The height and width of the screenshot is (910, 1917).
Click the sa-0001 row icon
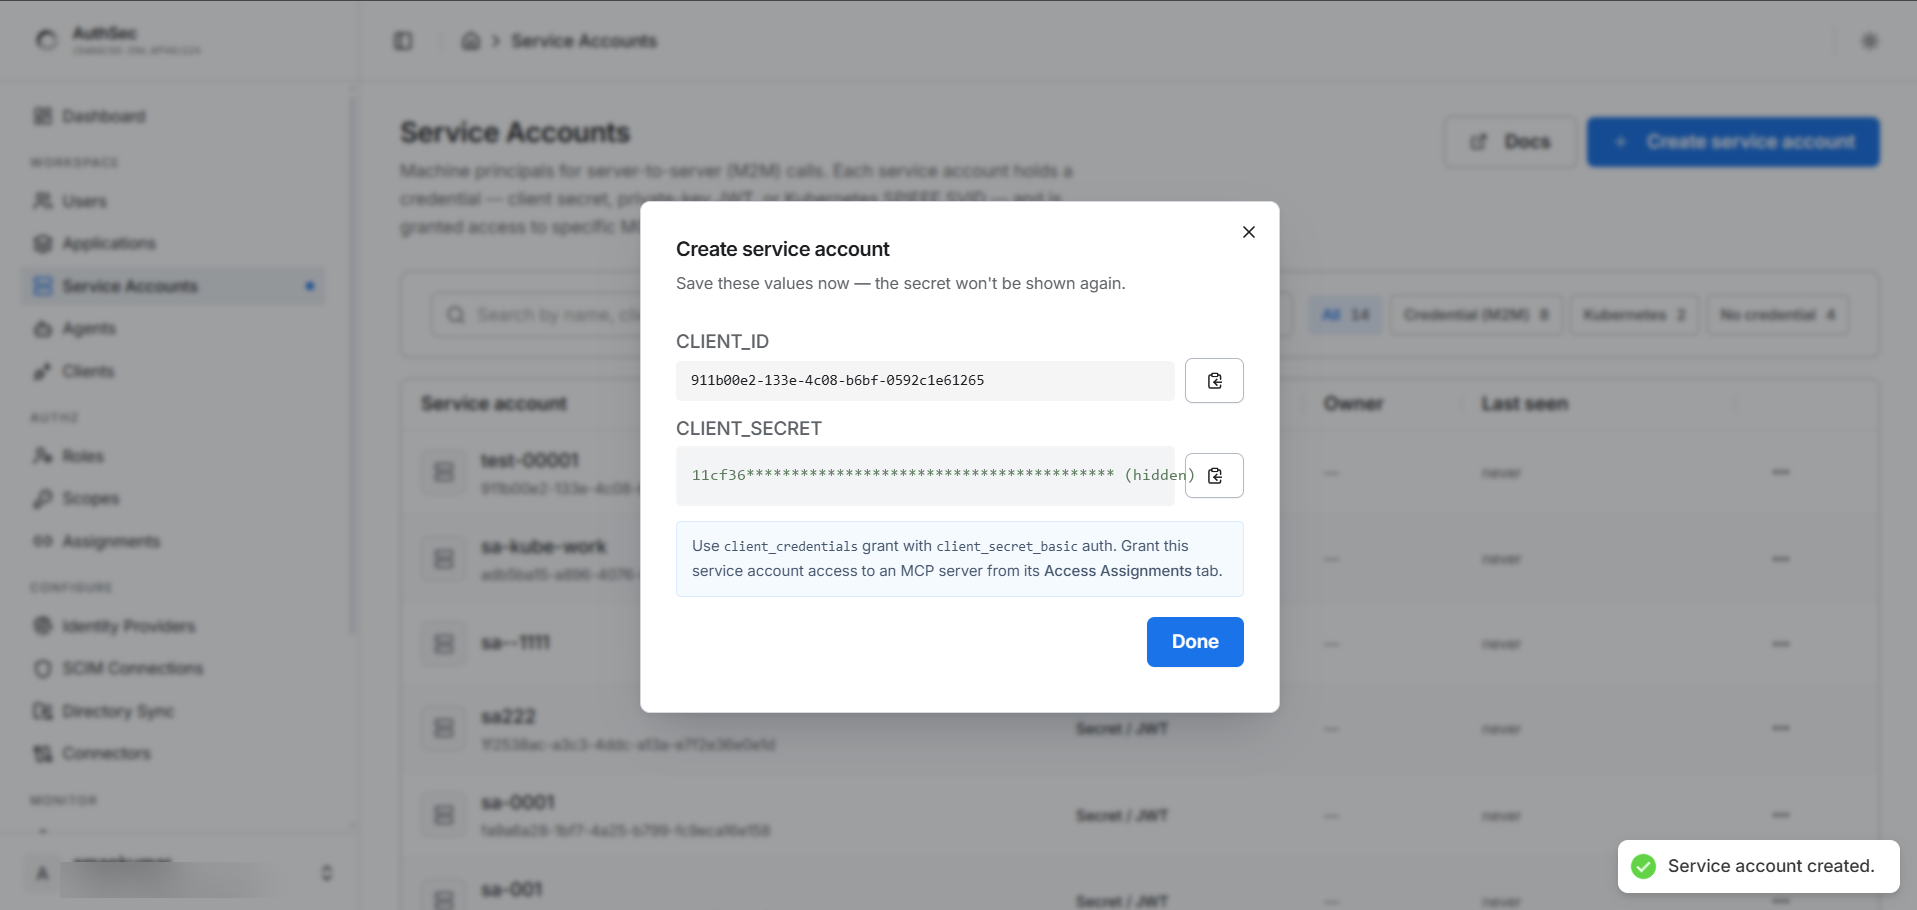pos(444,815)
